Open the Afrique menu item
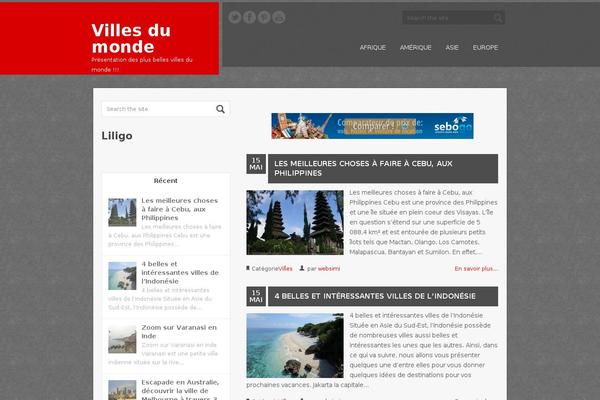 [373, 47]
